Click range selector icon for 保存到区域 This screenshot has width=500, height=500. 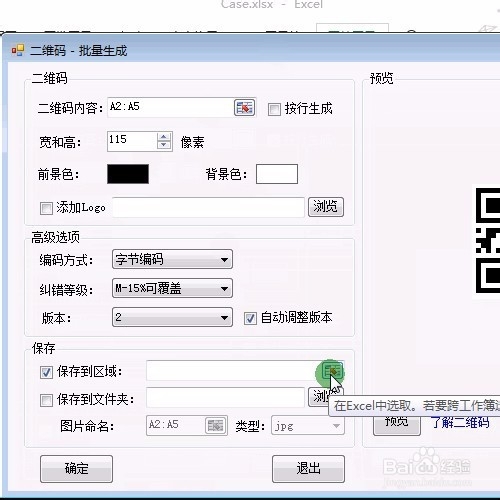(x=333, y=371)
